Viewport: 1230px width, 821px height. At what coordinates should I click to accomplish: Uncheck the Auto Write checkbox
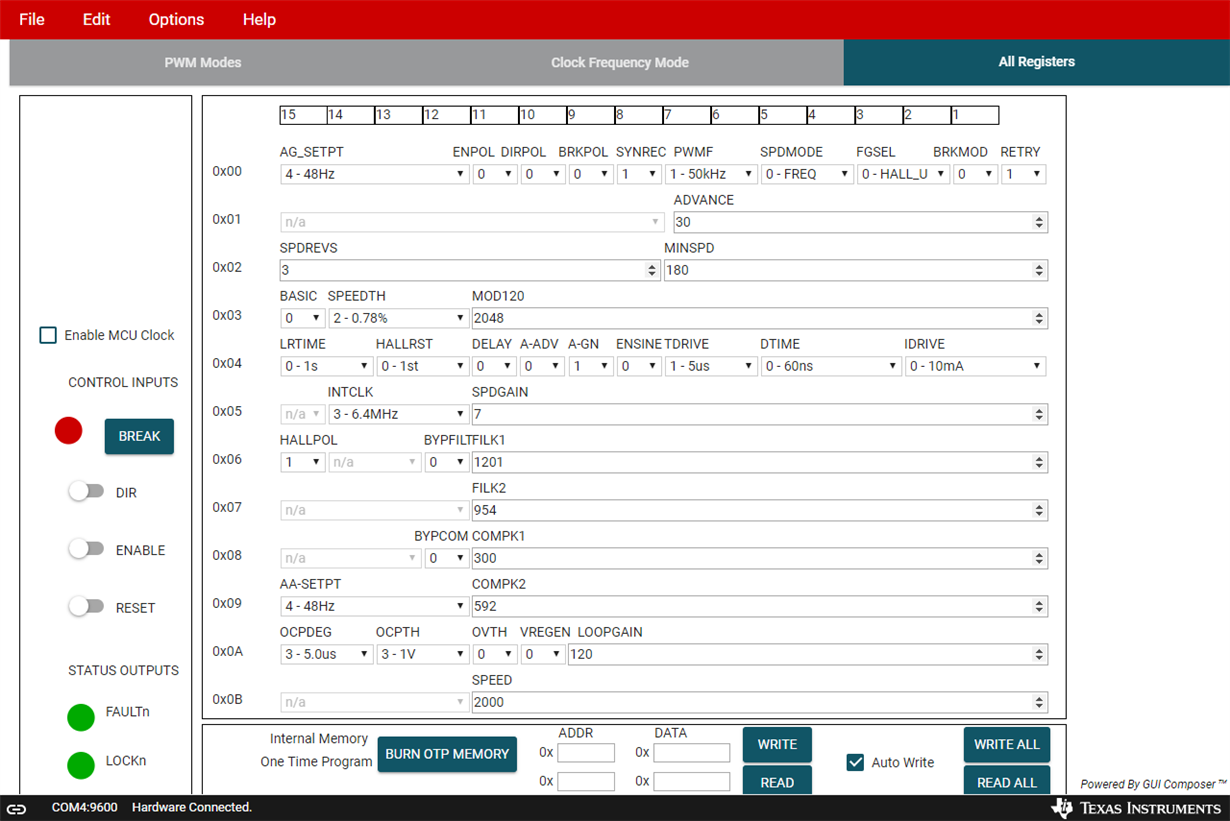(855, 762)
